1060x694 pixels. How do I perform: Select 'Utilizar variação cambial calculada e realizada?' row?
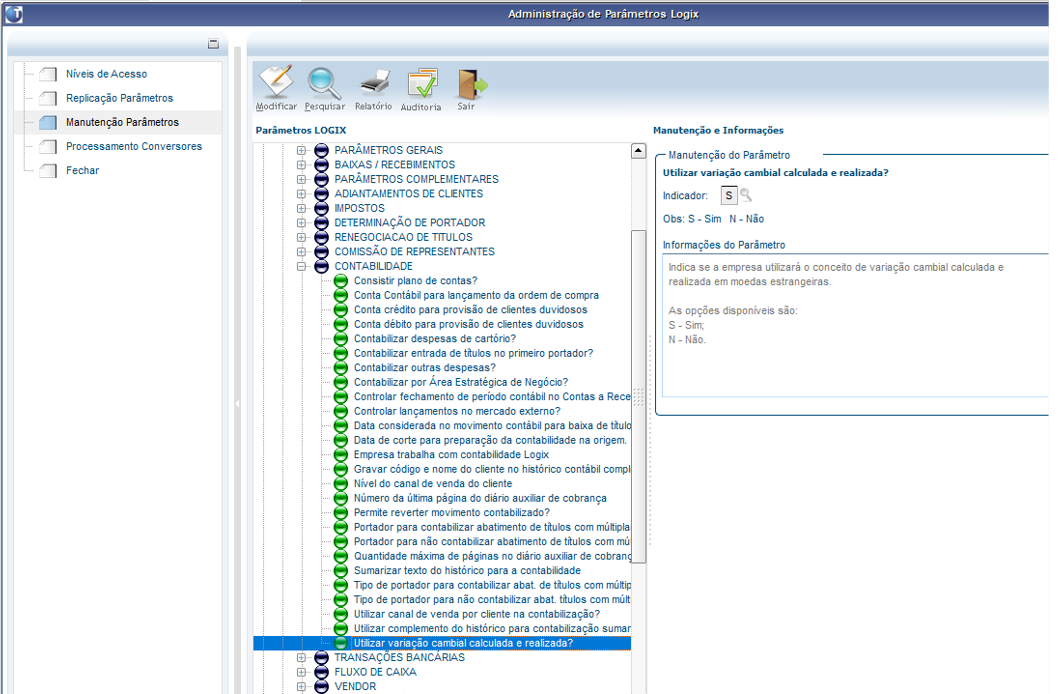442,643
